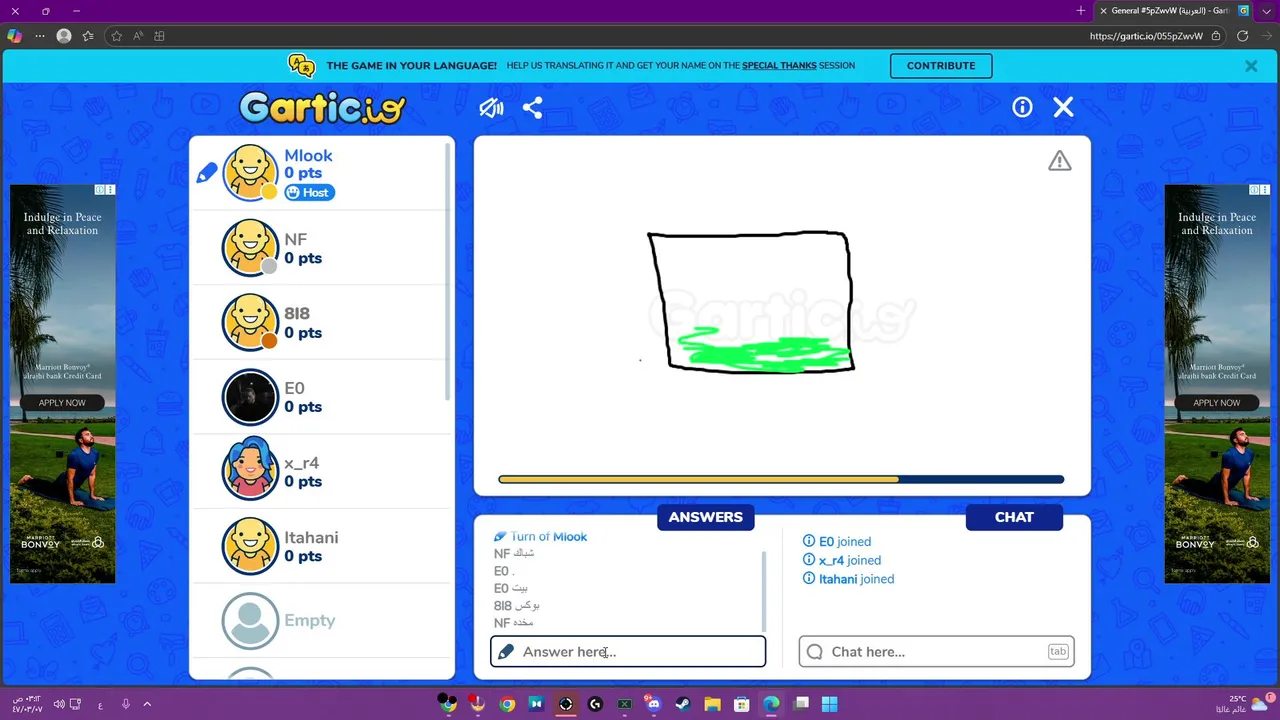Click the pencil drawing indicator beside Mlook

point(206,173)
